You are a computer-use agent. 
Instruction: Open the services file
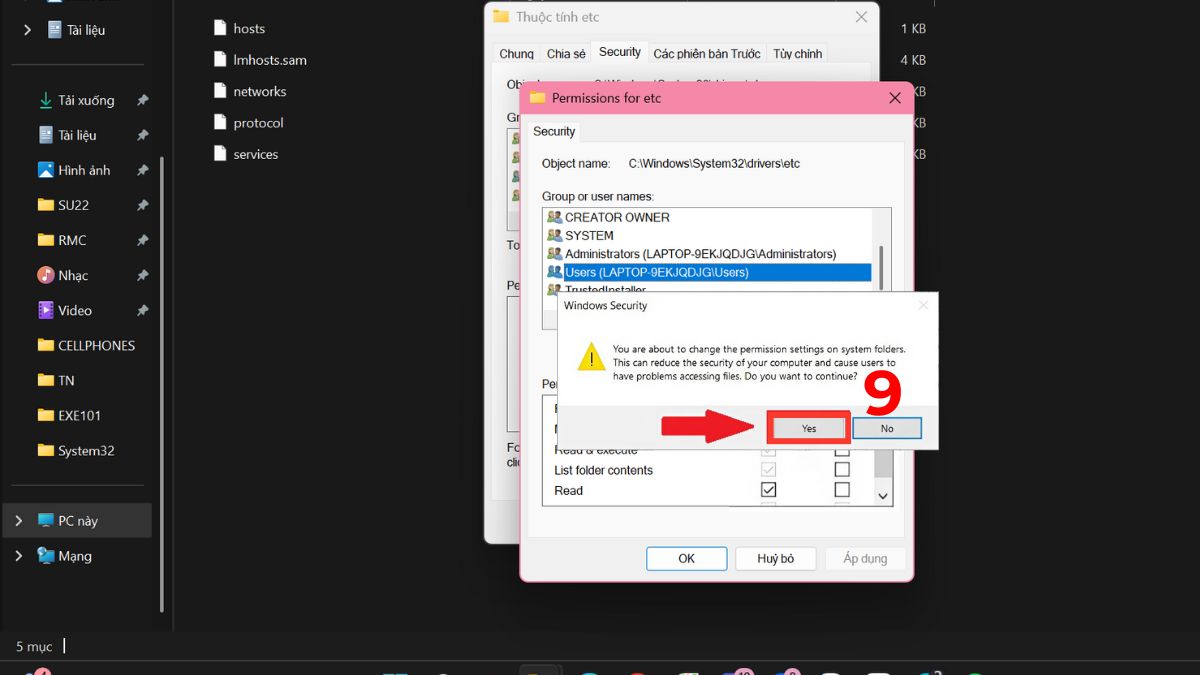[256, 154]
